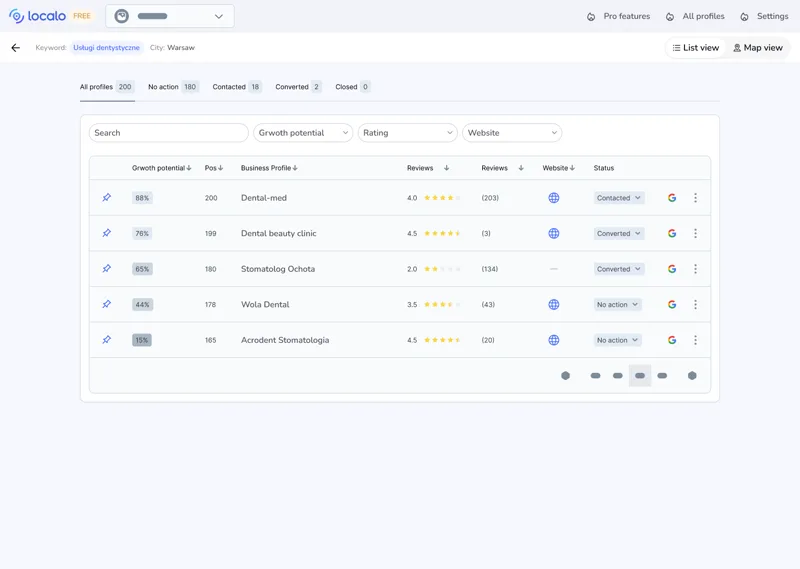This screenshot has width=800, height=569.
Task: Click Wola Dental business name
Action: coord(265,304)
